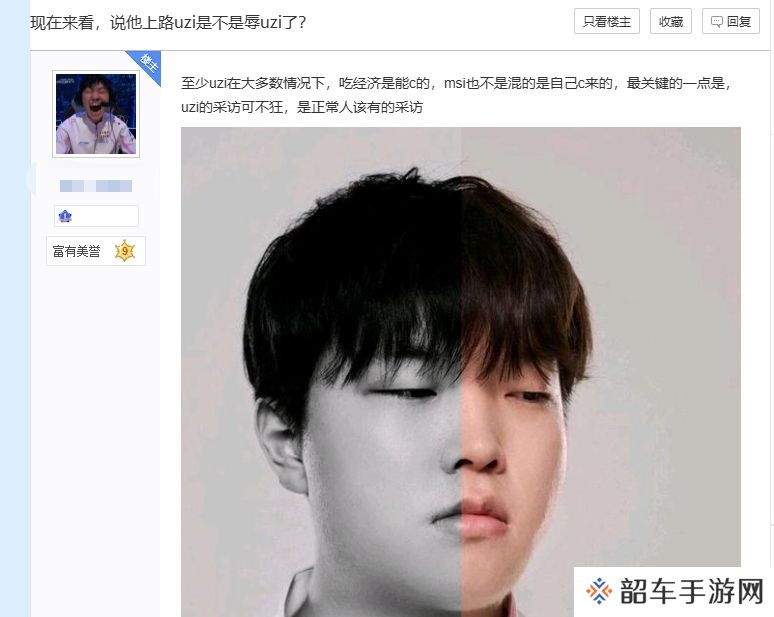The width and height of the screenshot is (774, 617).
Task: Click the colored half of the portrait
Action: pos(601,372)
